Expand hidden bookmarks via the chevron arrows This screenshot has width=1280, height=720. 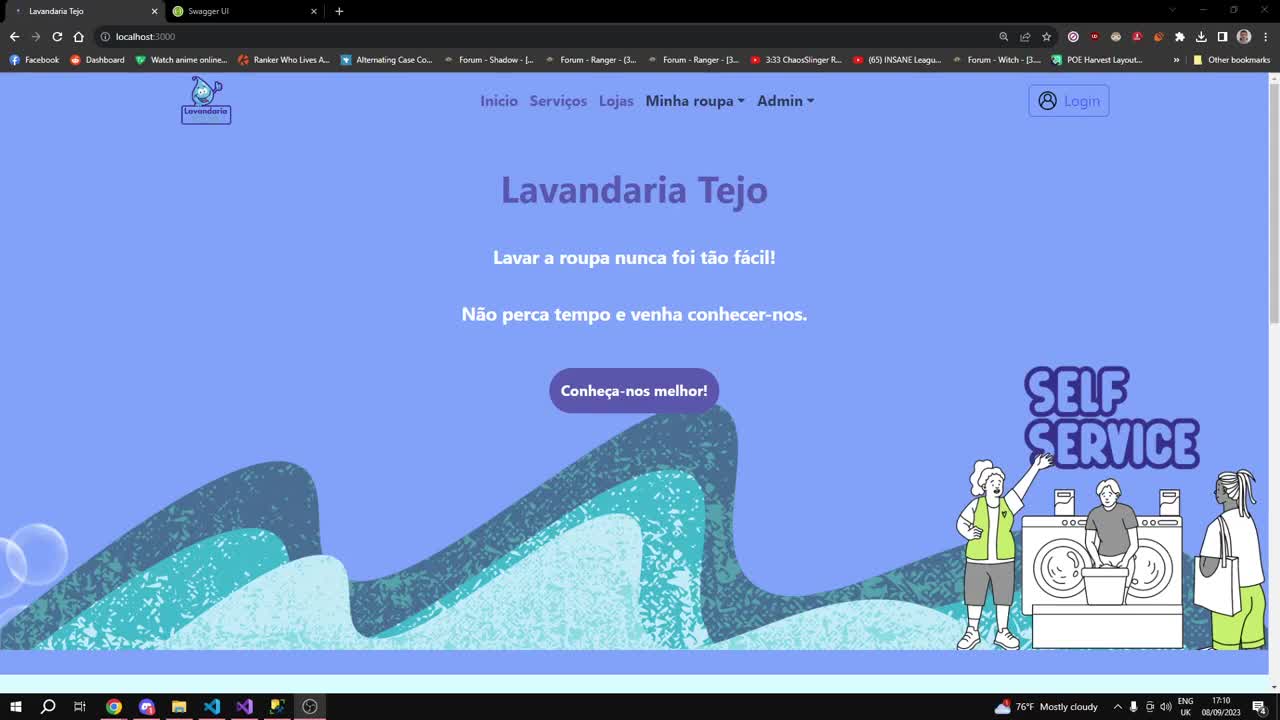(1177, 59)
